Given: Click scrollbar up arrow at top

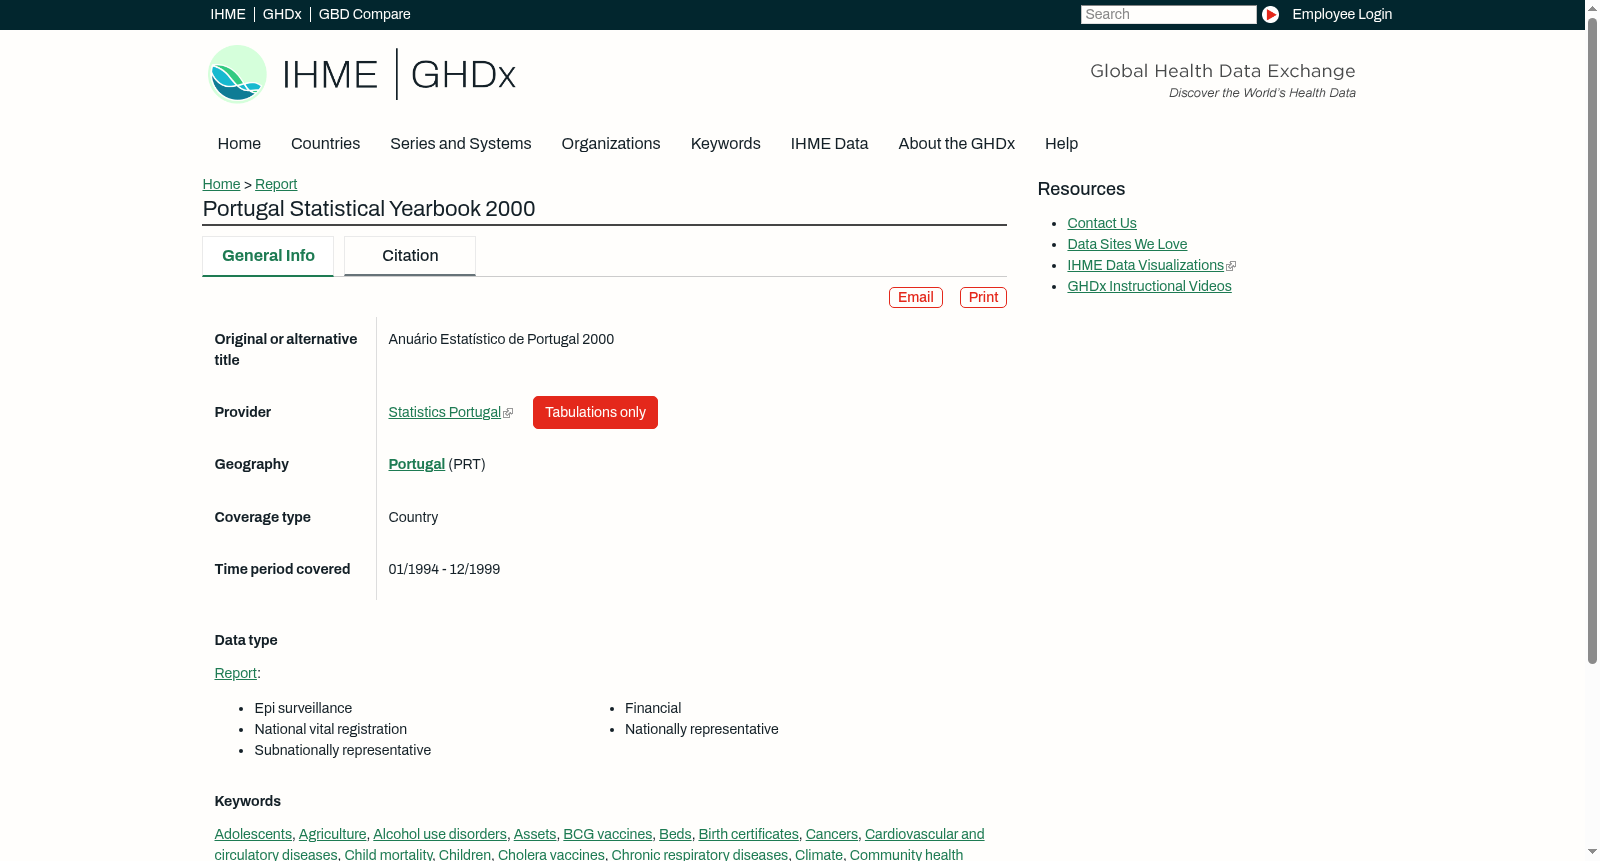Looking at the screenshot, I should pyautogui.click(x=1592, y=7).
